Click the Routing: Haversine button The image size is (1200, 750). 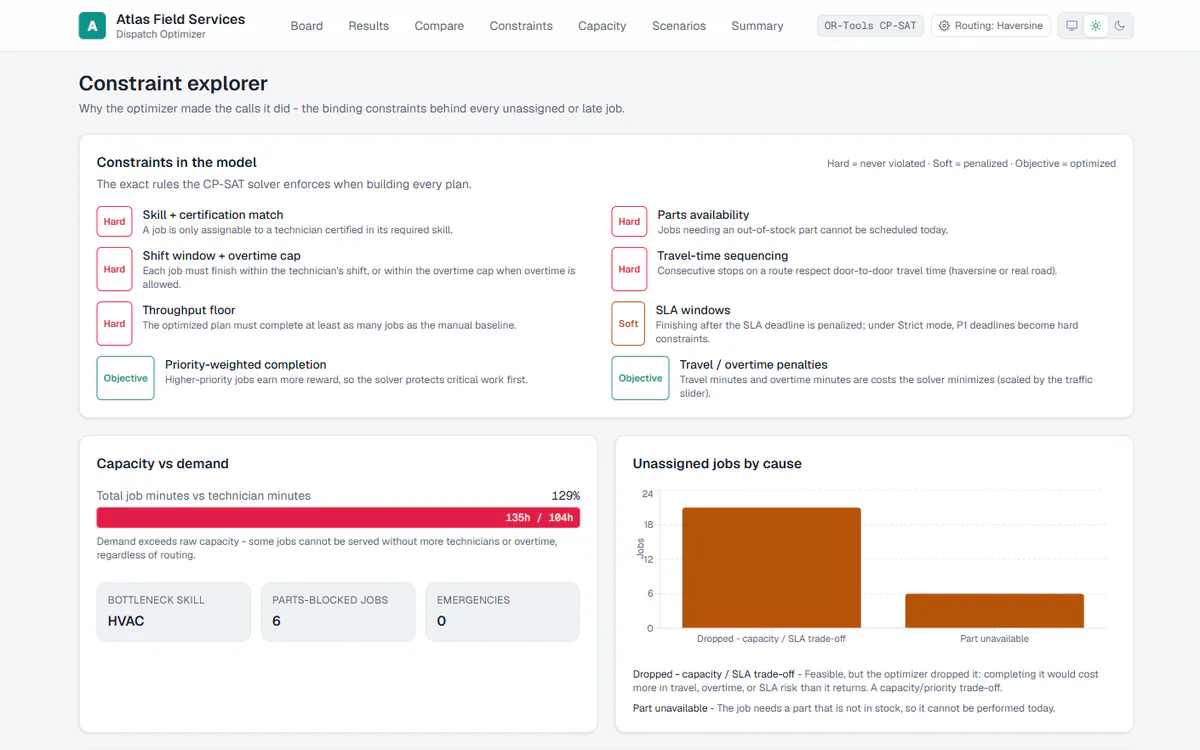click(990, 26)
